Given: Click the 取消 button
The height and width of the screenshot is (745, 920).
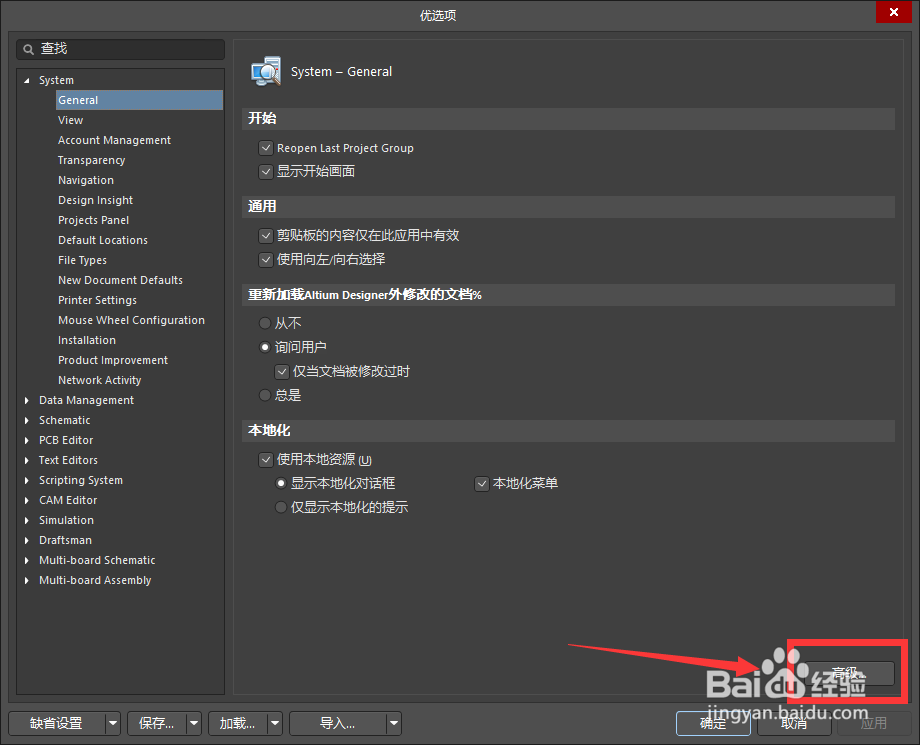Looking at the screenshot, I should pyautogui.click(x=794, y=723).
